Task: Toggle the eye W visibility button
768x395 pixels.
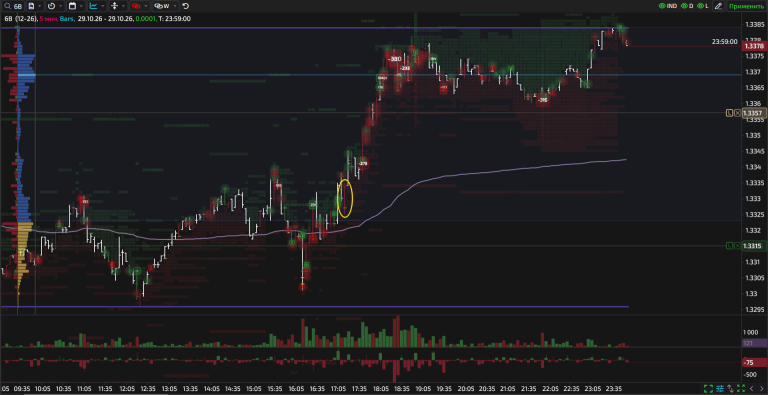Action: 162,6
